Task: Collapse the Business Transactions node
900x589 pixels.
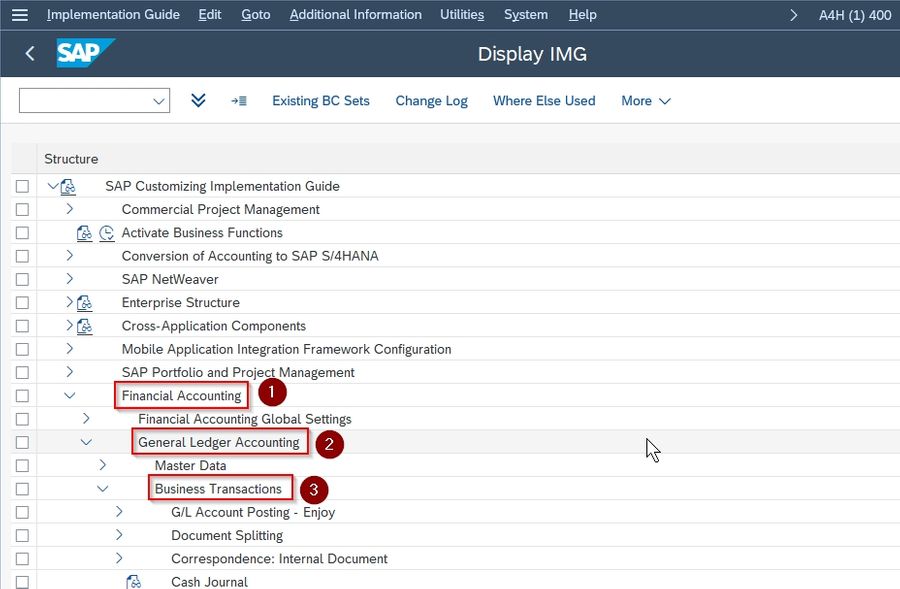Action: pyautogui.click(x=103, y=488)
